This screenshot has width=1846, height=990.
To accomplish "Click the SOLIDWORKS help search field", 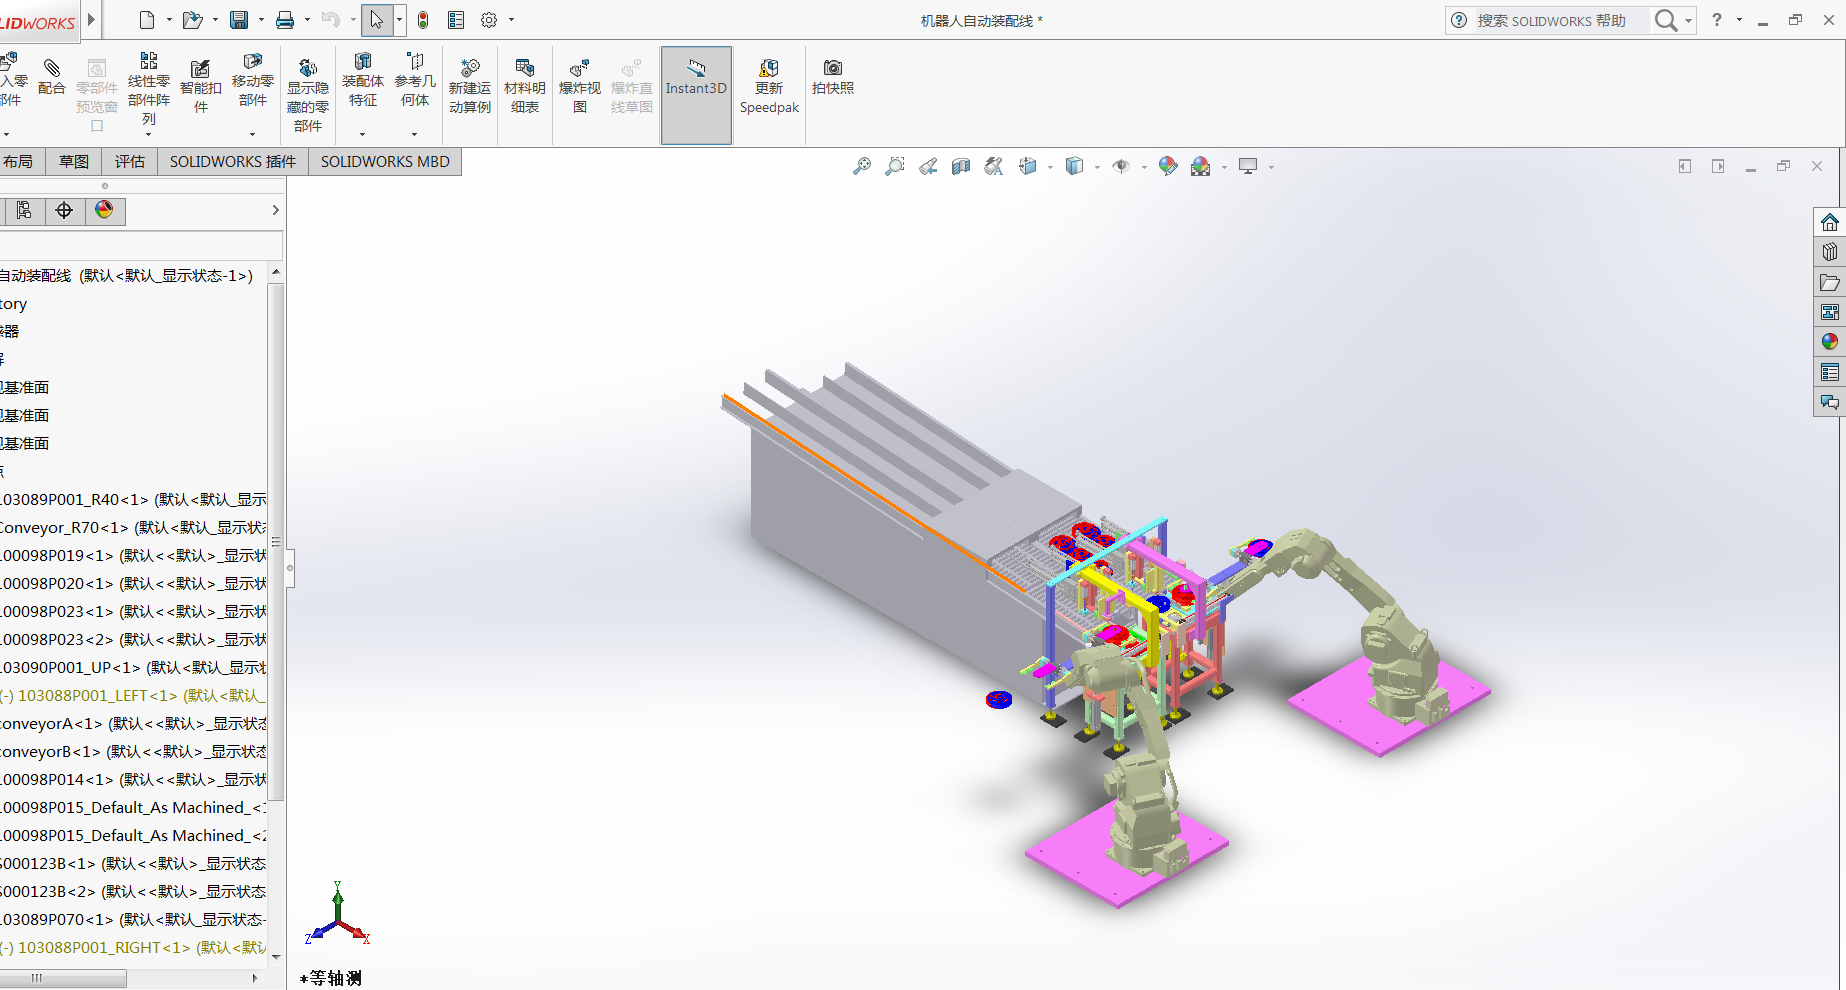I will click(x=1560, y=20).
